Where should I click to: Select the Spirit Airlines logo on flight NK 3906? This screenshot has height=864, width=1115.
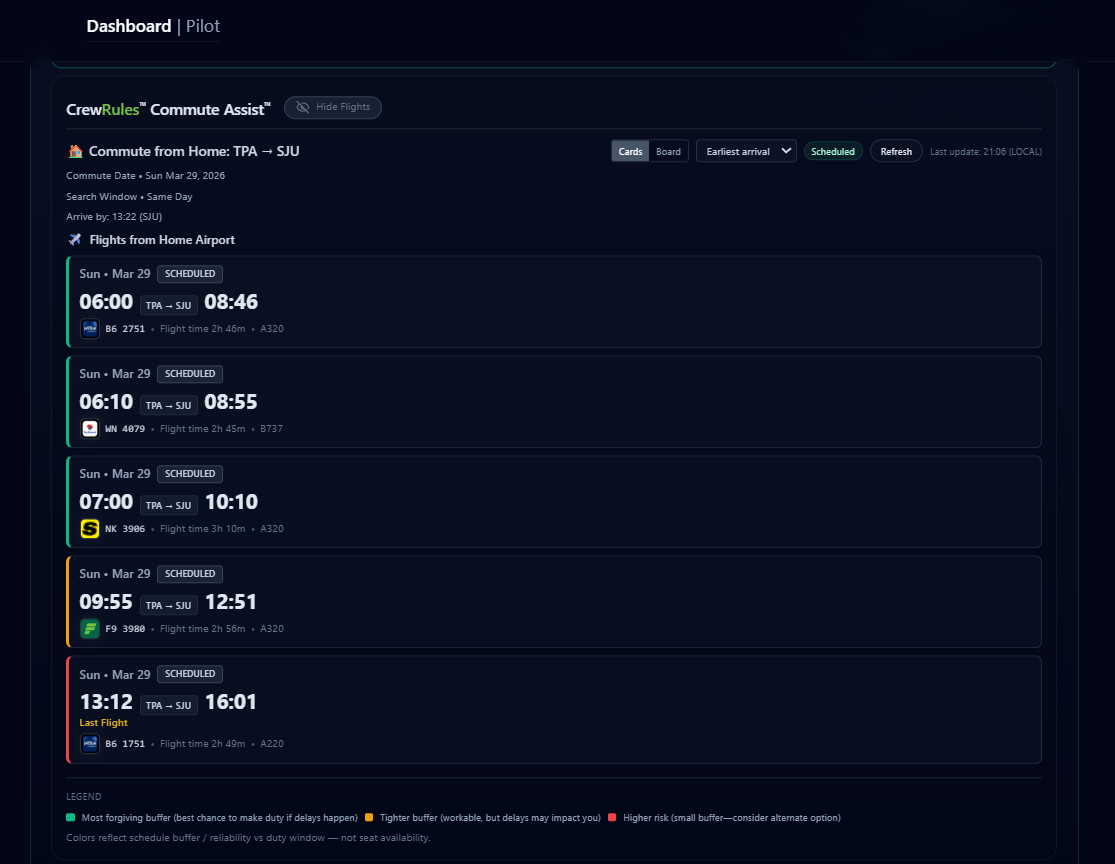[90, 528]
